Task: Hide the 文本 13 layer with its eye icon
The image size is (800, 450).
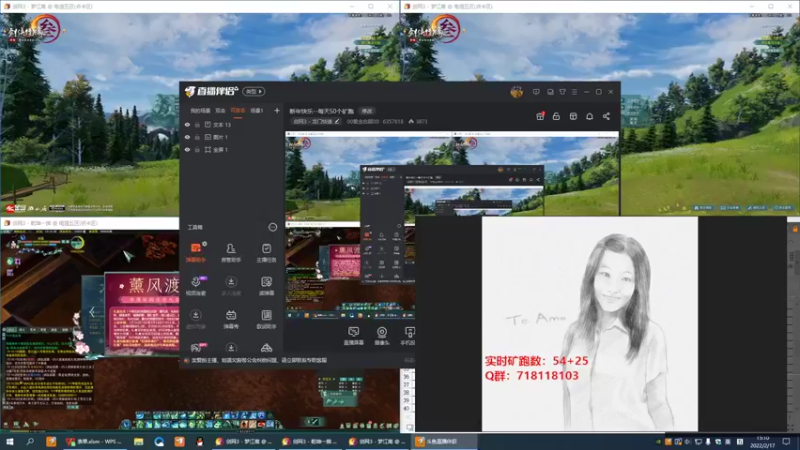Action: [x=187, y=124]
